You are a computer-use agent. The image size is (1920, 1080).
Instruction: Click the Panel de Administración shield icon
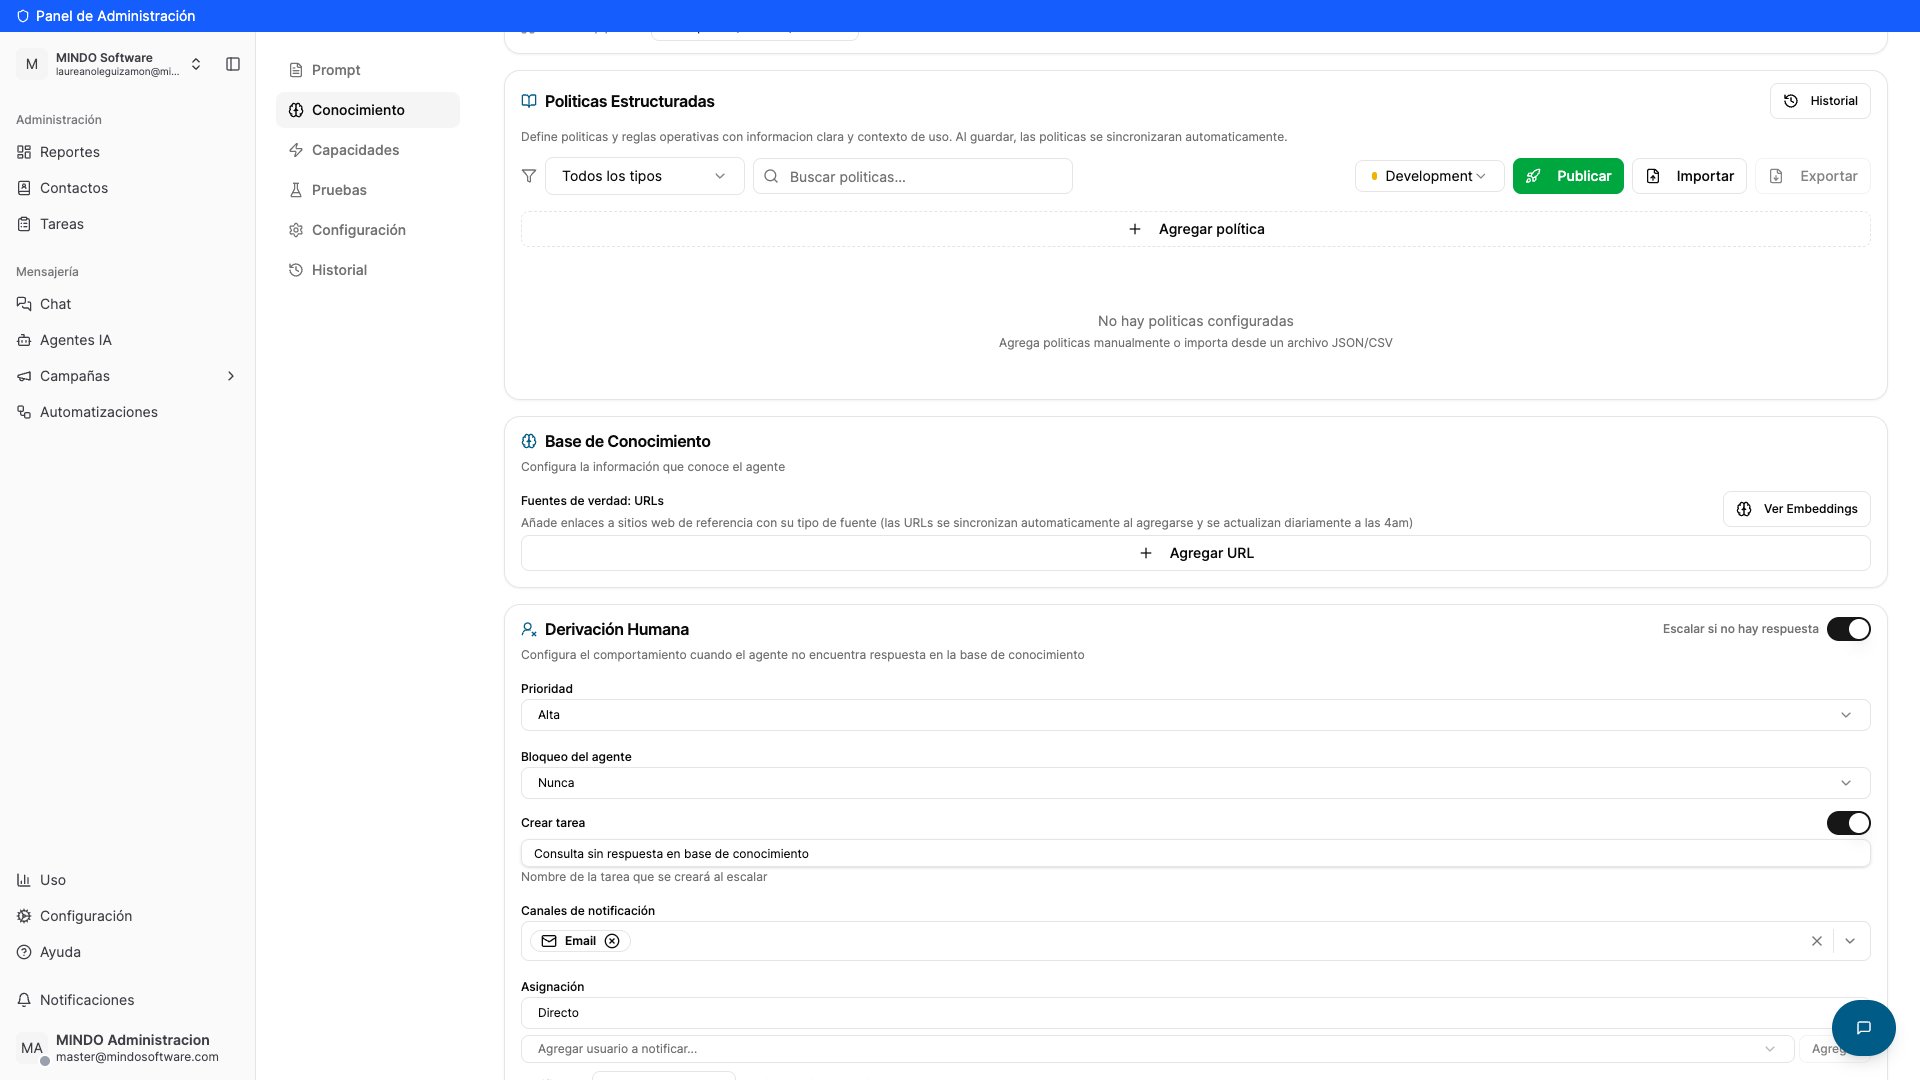coord(23,16)
